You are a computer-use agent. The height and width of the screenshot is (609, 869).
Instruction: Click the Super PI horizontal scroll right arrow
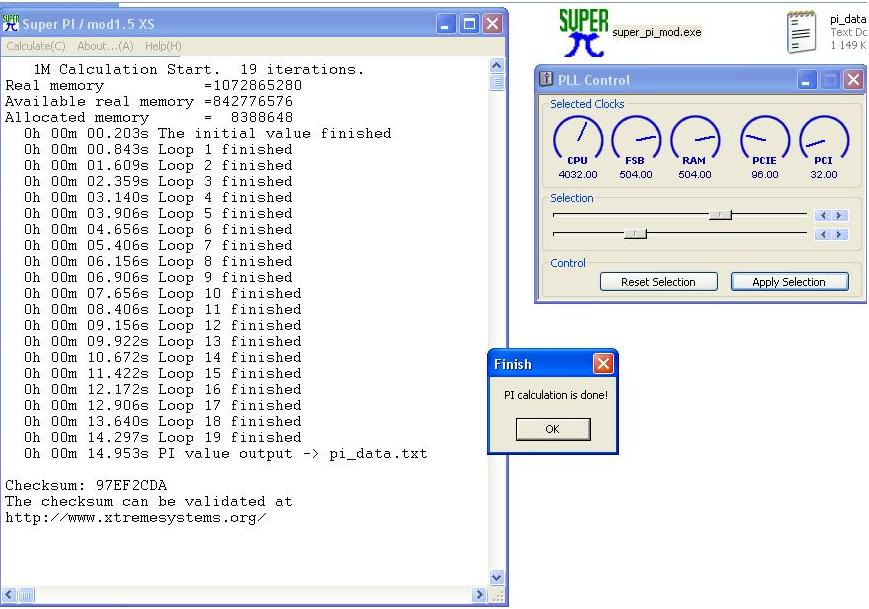click(x=479, y=595)
